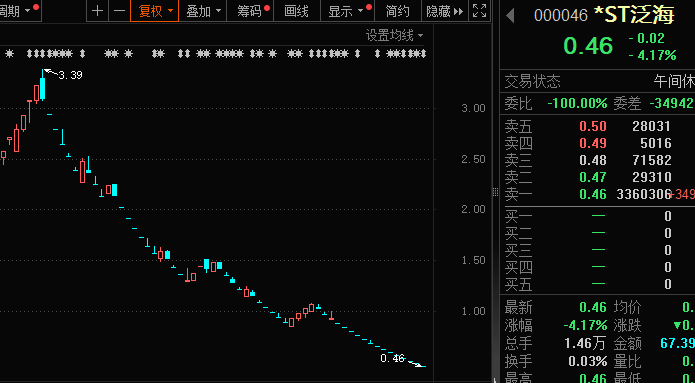Screen dimensions: 695x383
Task: Open the 叠加 overlay dropdown
Action: click(203, 11)
